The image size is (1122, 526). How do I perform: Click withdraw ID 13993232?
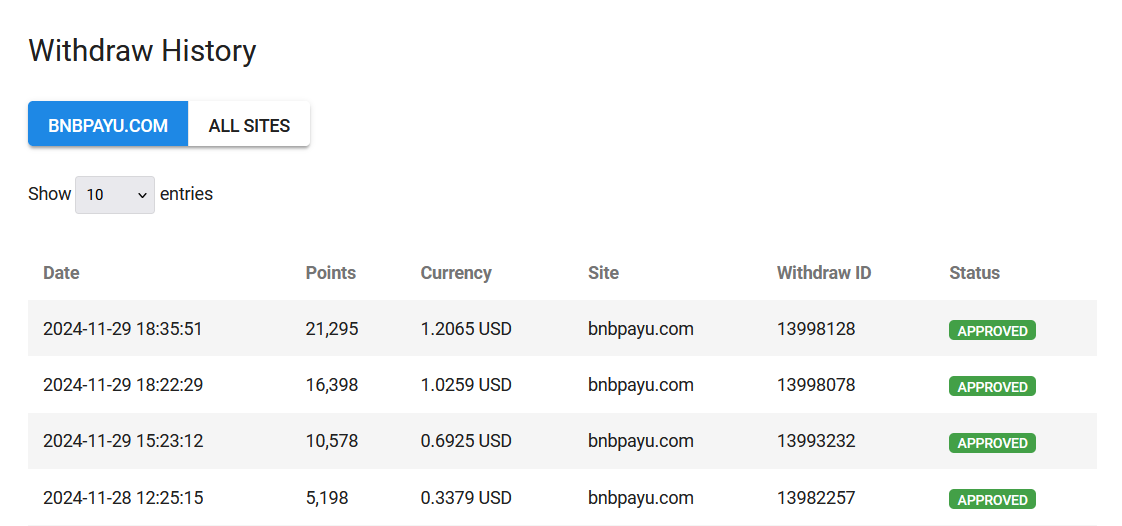(816, 441)
